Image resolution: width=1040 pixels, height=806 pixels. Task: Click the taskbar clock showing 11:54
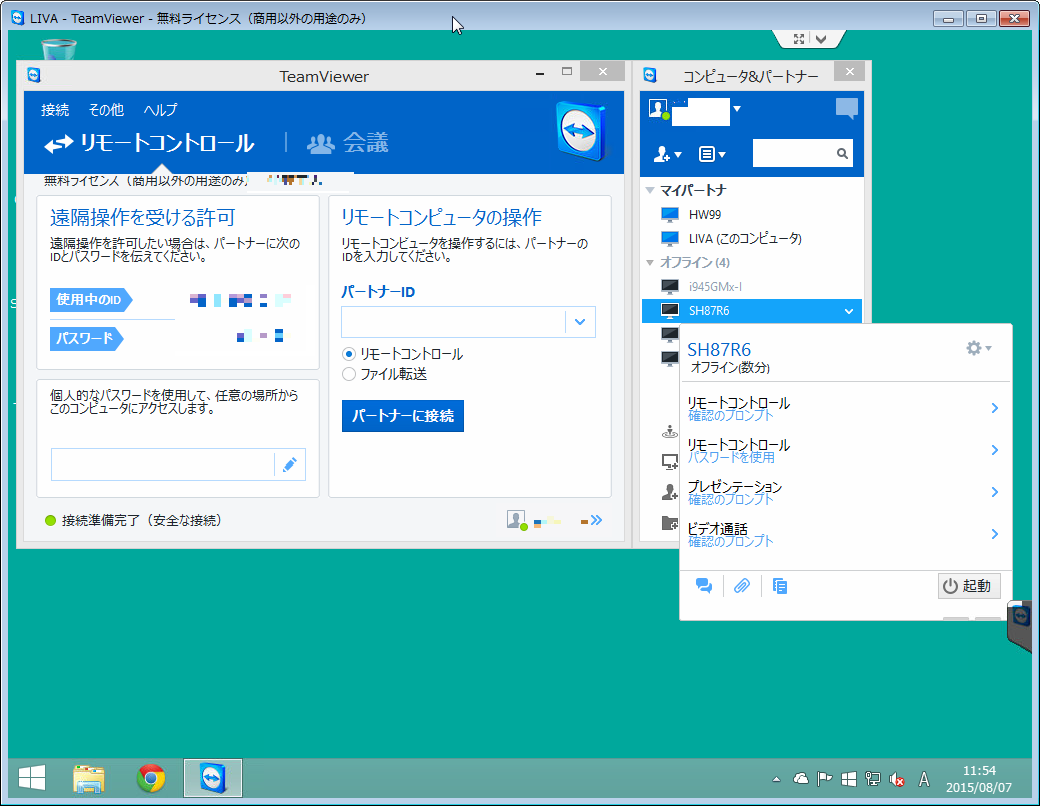(x=979, y=779)
